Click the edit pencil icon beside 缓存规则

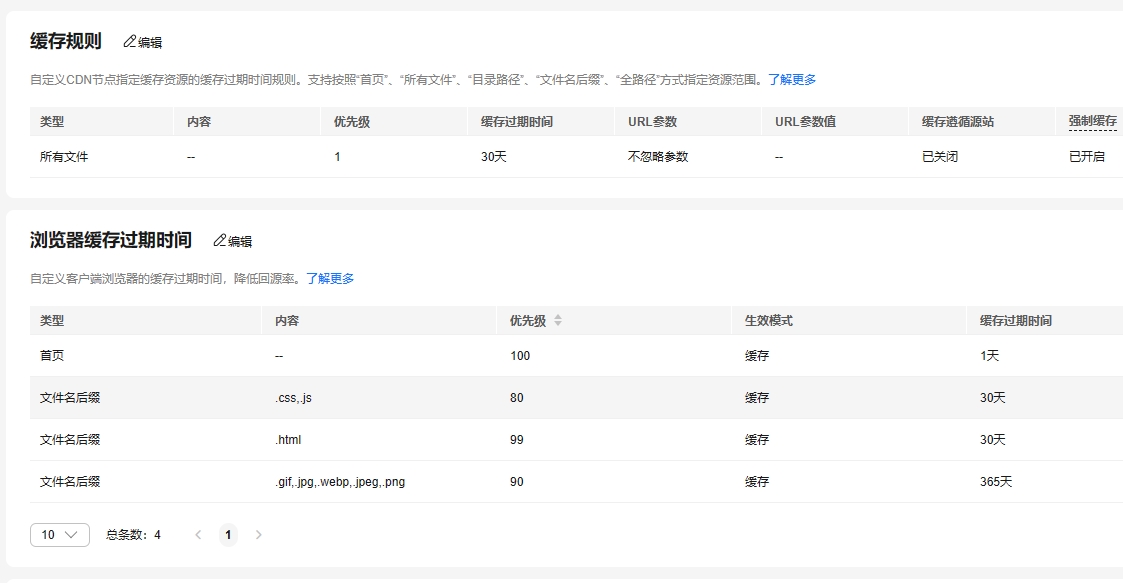[x=130, y=42]
